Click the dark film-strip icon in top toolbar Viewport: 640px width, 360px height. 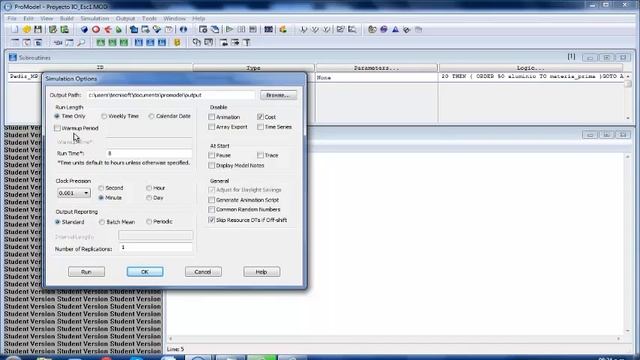click(268, 29)
